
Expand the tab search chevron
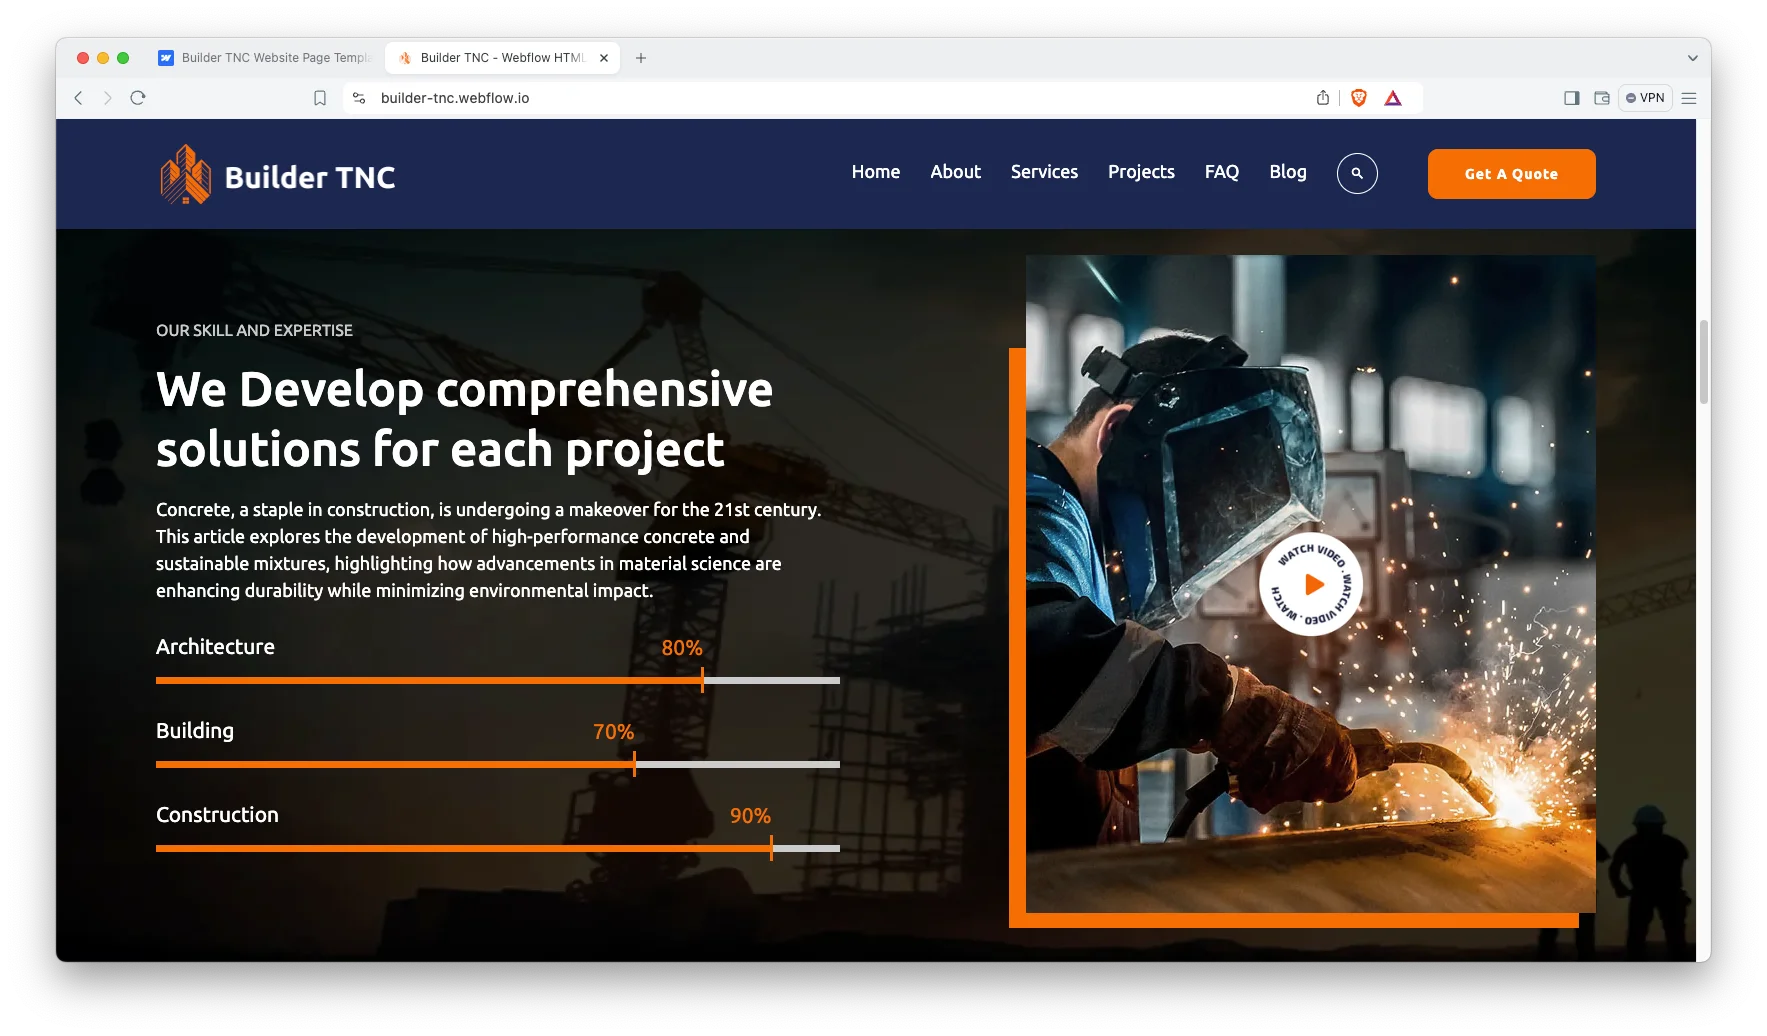(x=1692, y=58)
